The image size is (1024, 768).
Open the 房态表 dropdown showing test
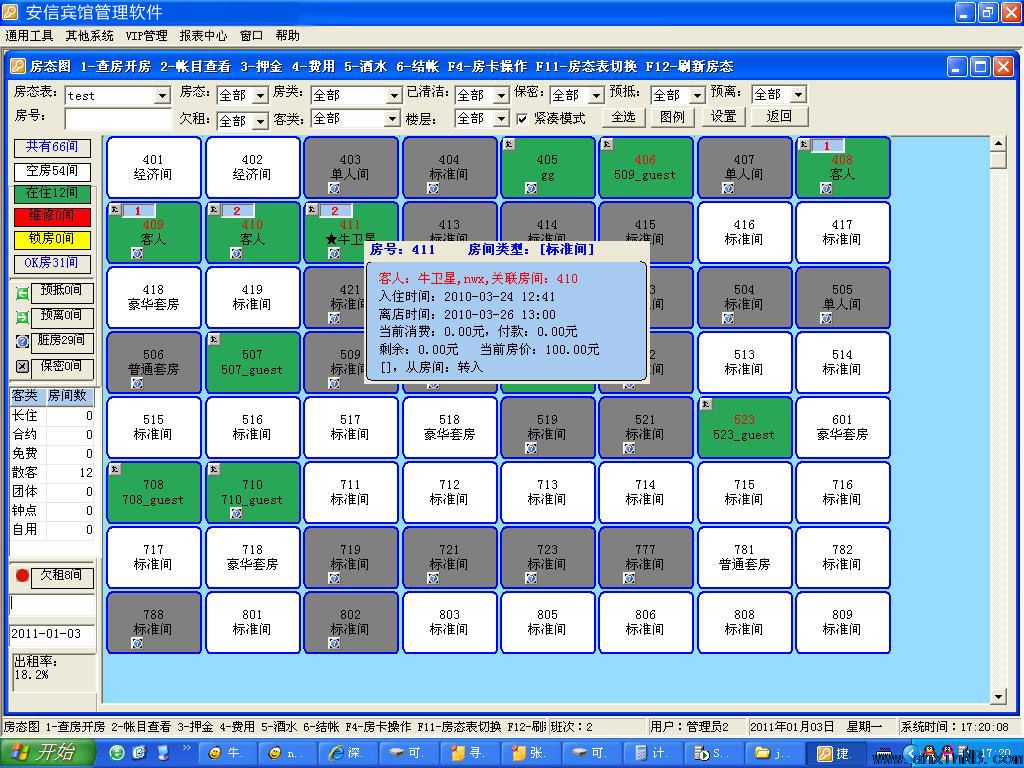pos(162,96)
